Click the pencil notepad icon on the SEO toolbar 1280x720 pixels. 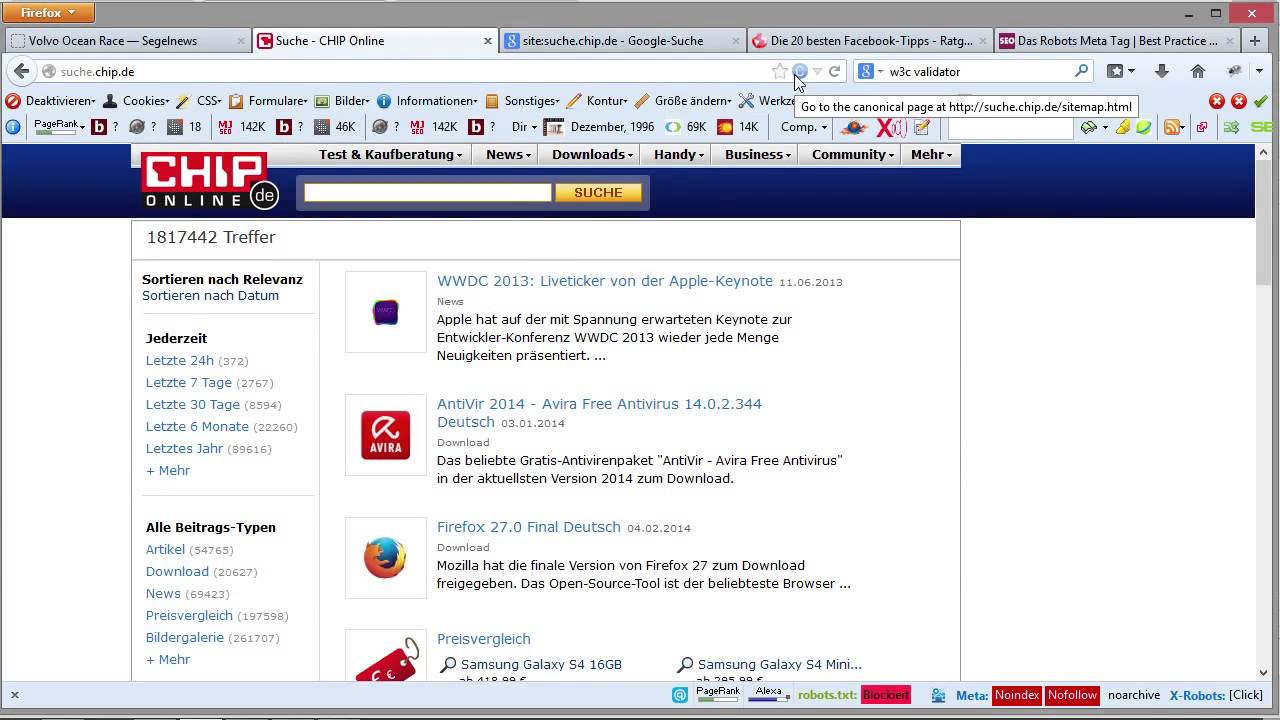tap(922, 127)
